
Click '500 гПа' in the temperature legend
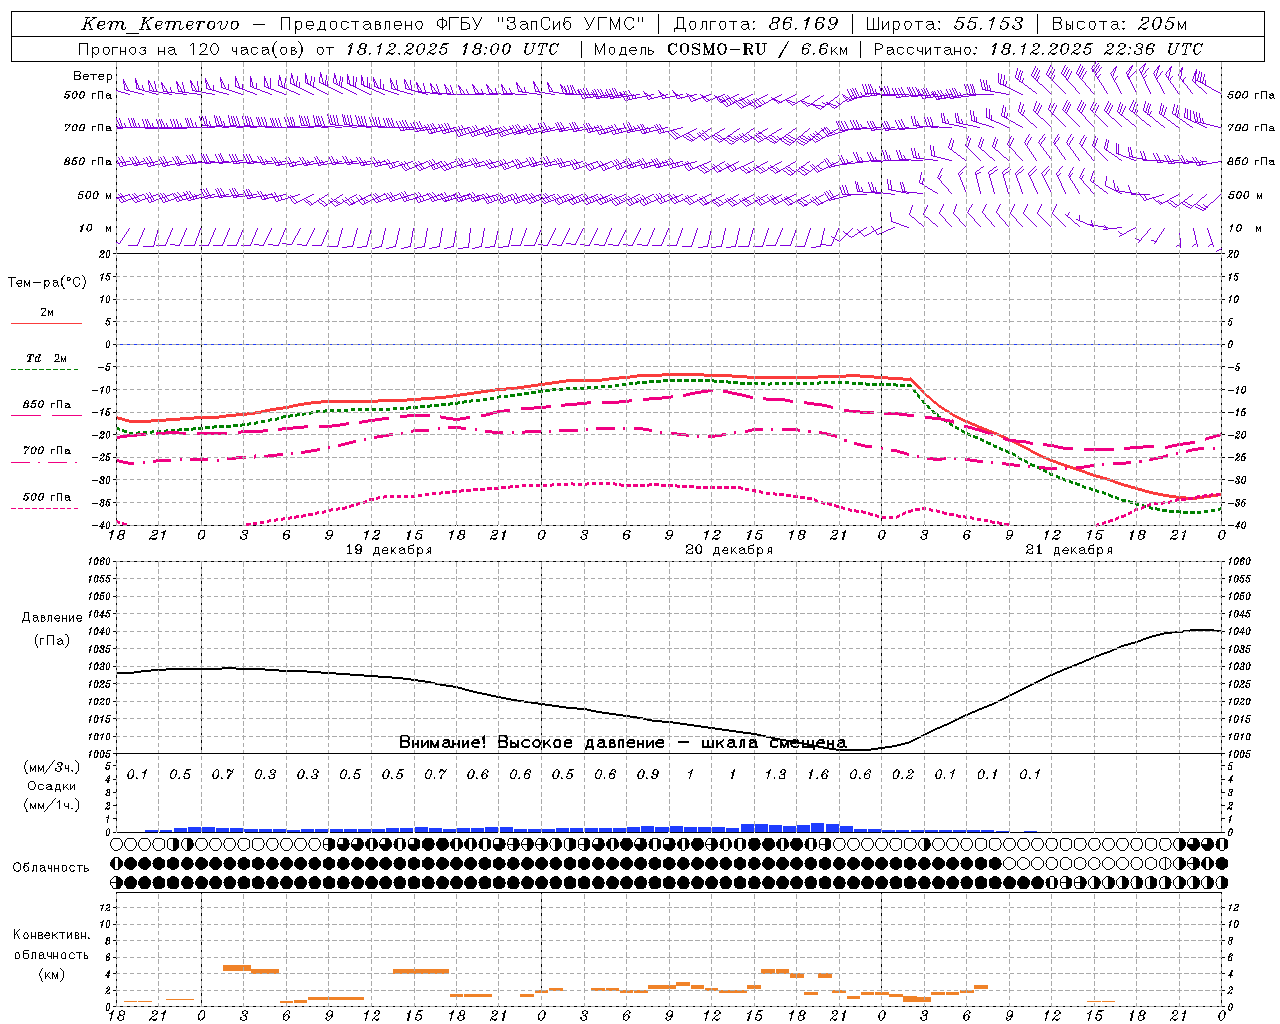[x=47, y=497]
